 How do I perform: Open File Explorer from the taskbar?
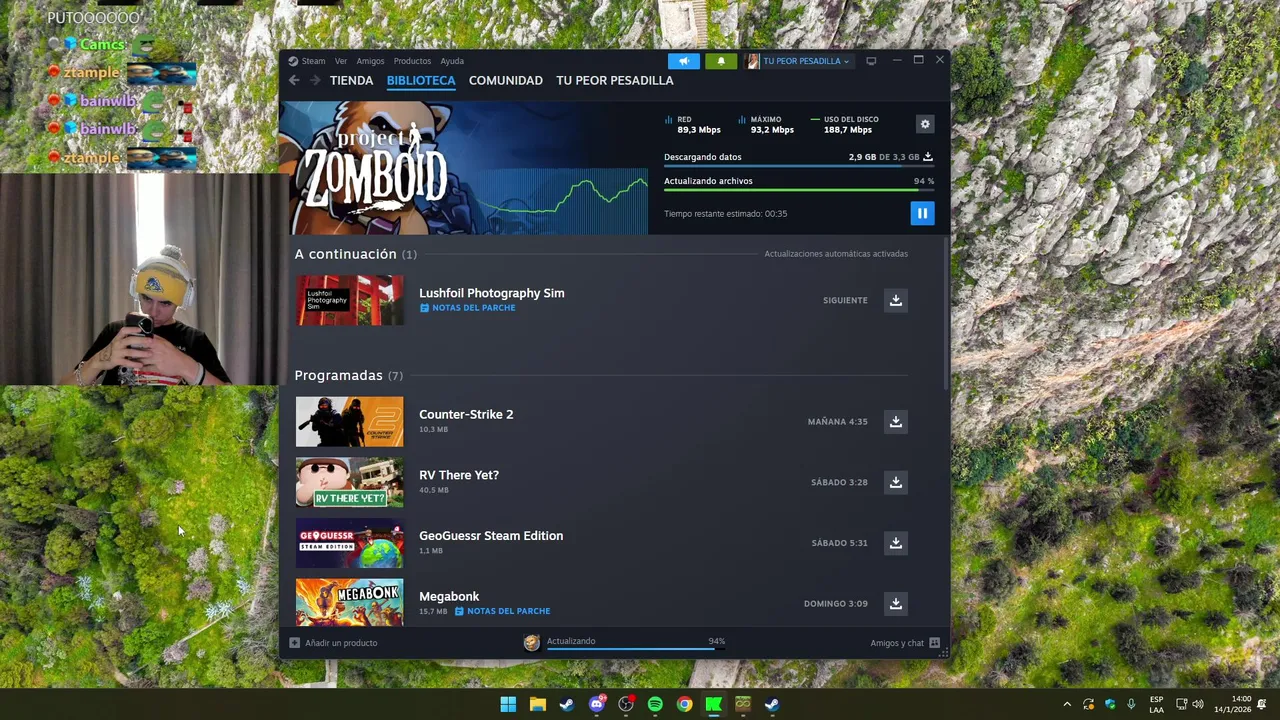538,704
